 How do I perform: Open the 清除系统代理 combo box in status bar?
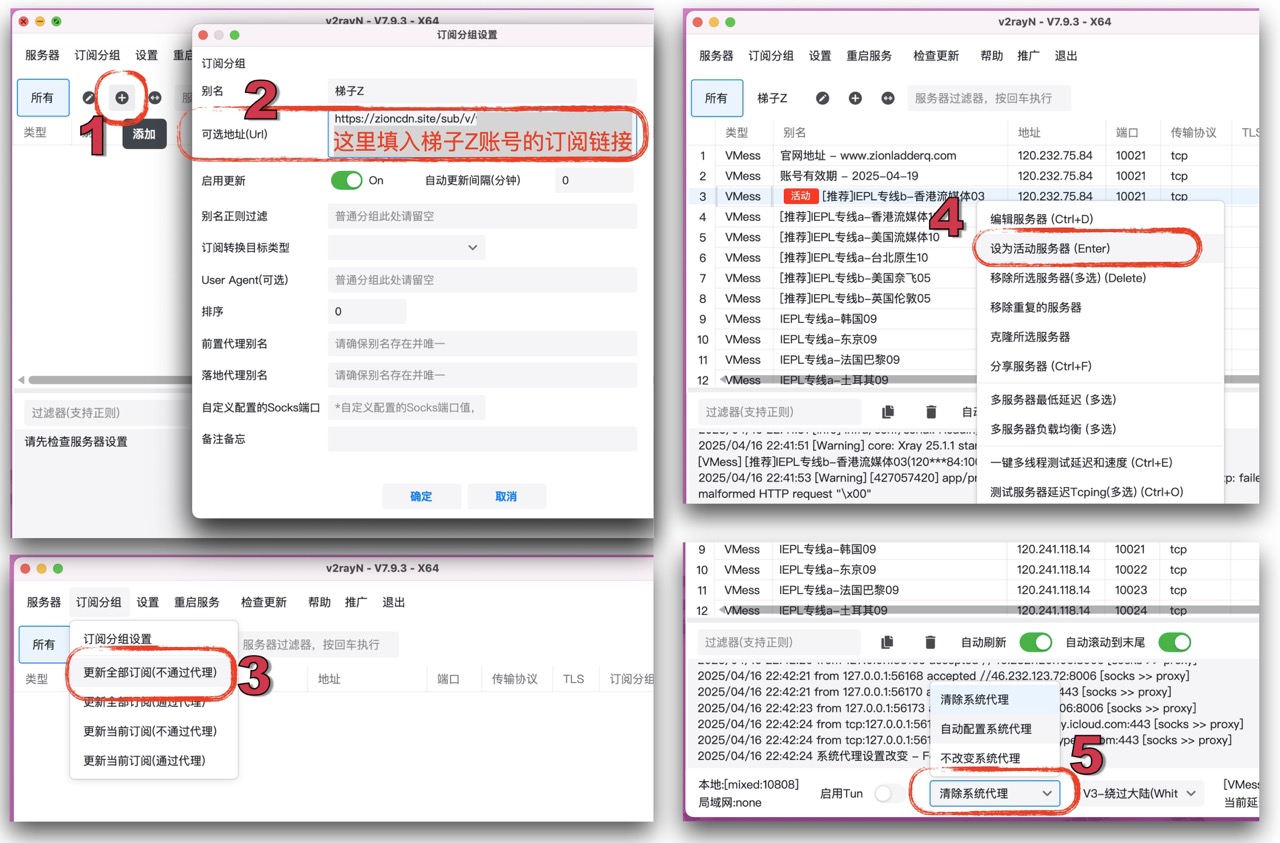tap(994, 793)
